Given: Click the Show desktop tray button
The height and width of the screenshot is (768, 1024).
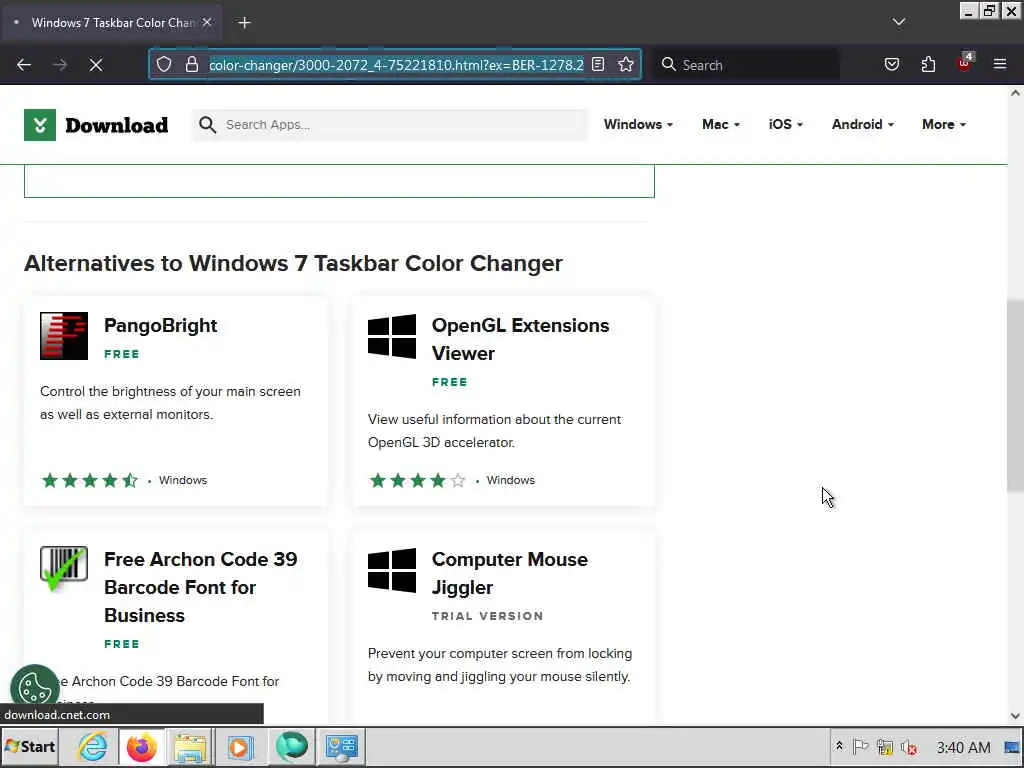Looking at the screenshot, I should pyautogui.click(x=1012, y=746).
